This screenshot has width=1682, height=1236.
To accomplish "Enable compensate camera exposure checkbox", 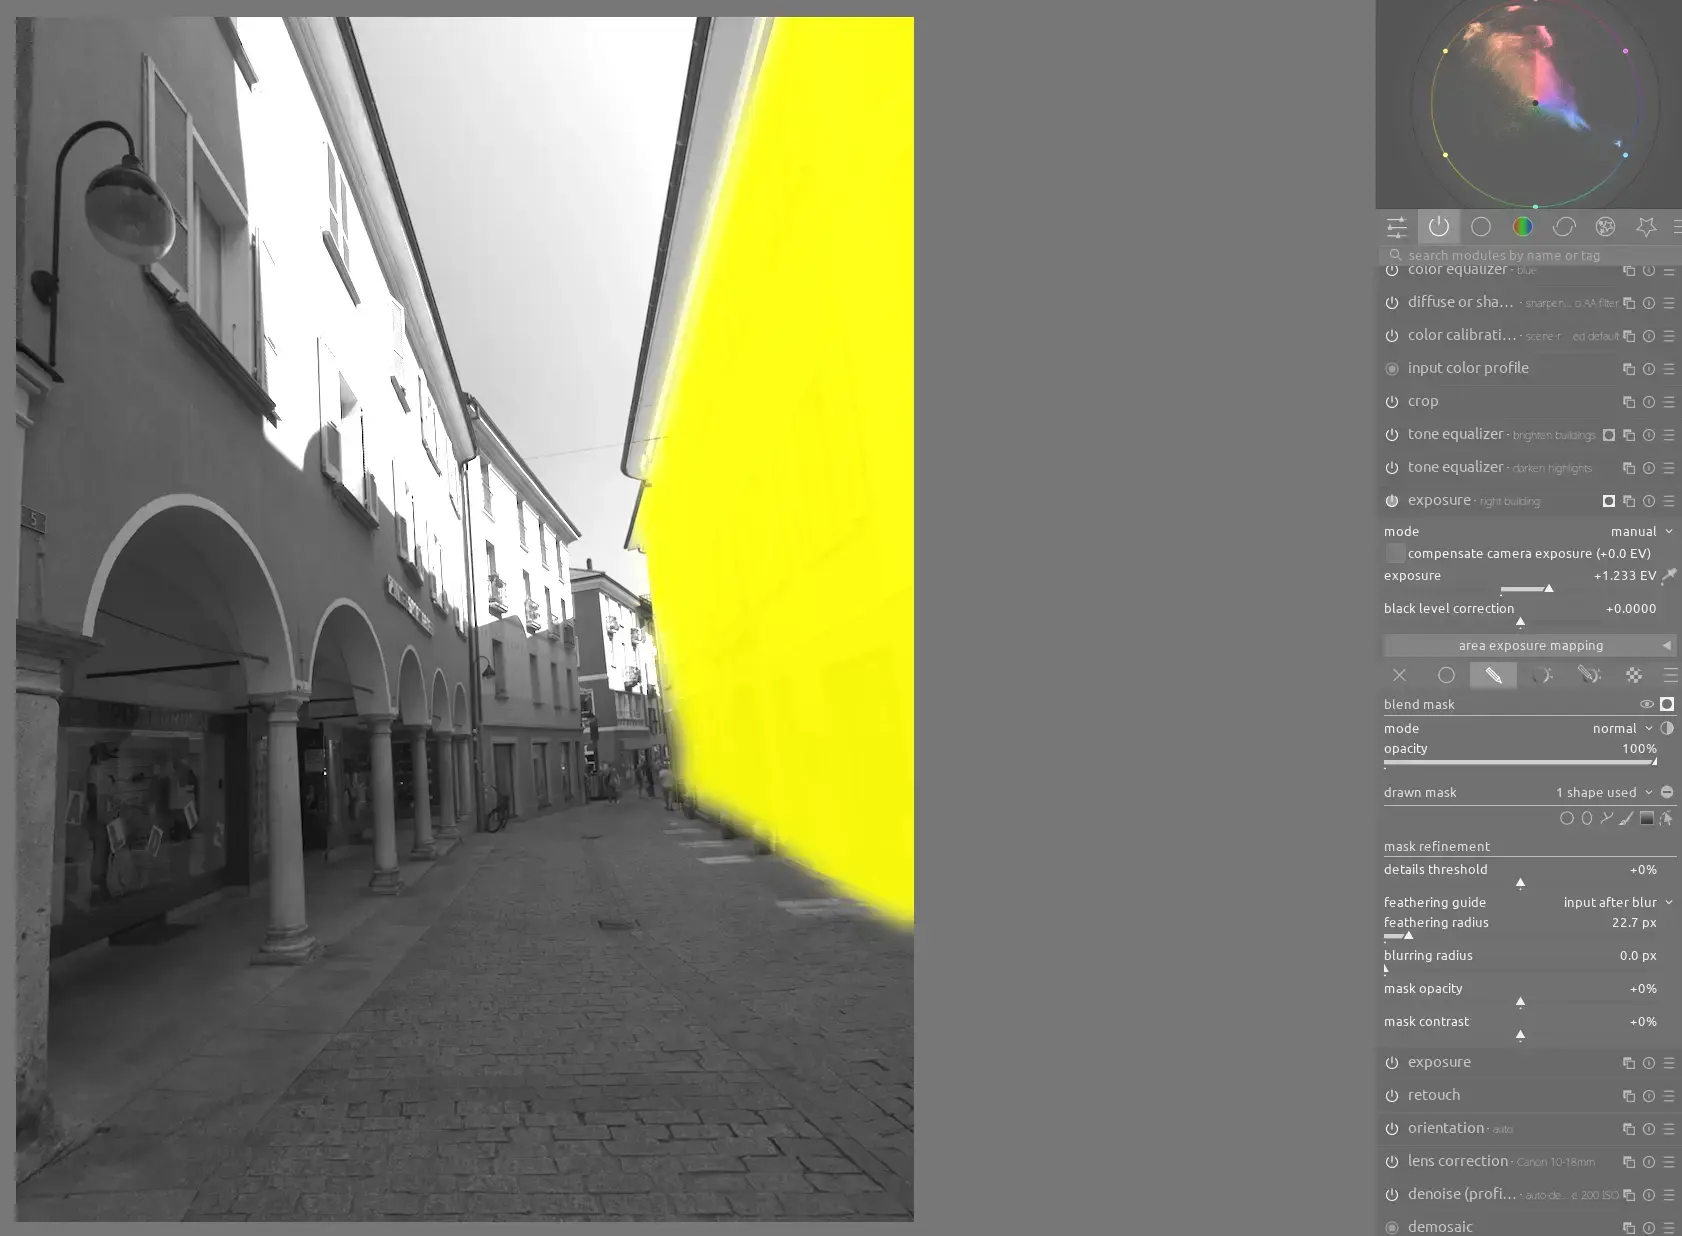I will (x=1395, y=553).
